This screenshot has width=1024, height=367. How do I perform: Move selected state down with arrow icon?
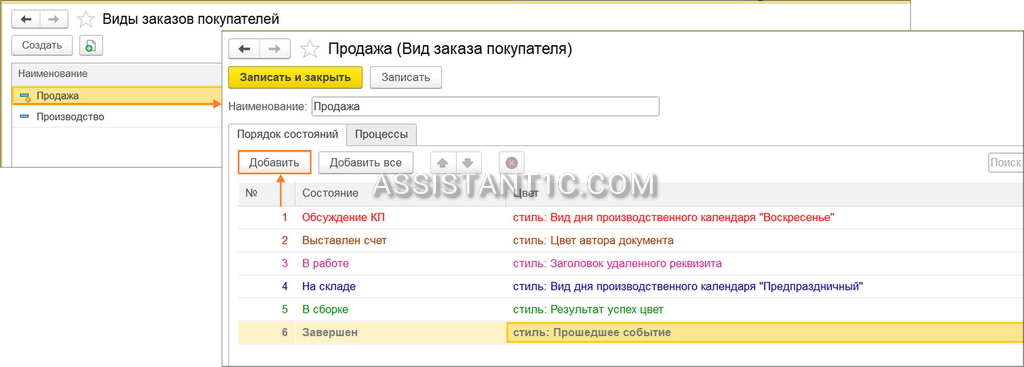pos(468,163)
